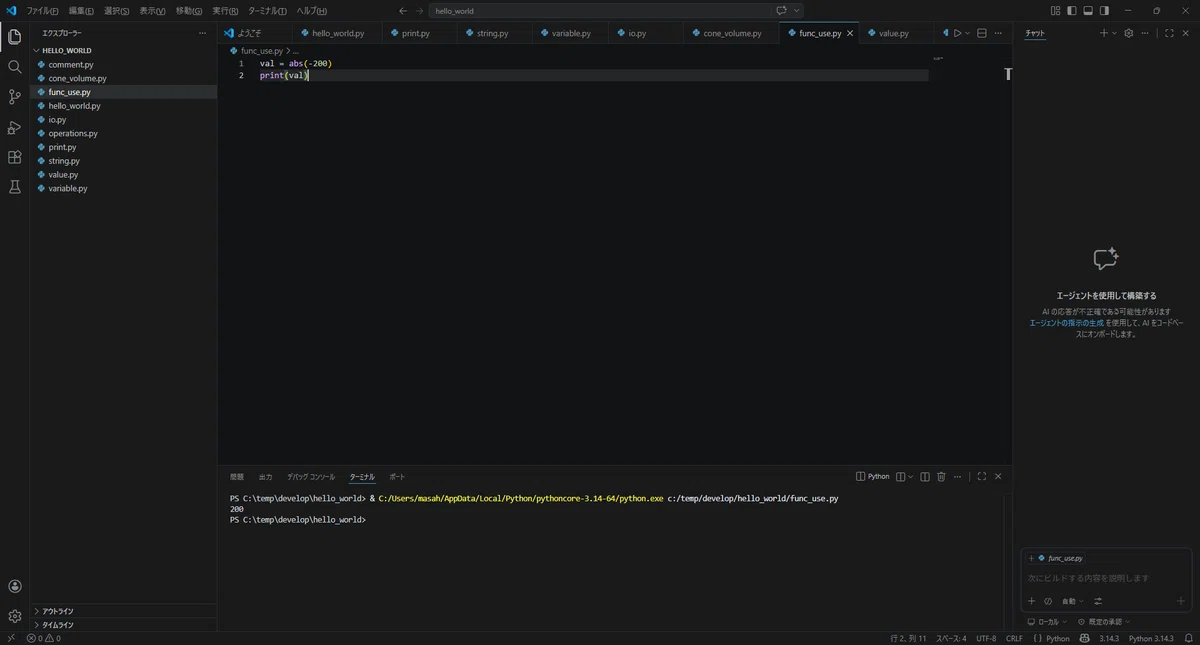Open the 自動 model picker dropdown

[1072, 601]
